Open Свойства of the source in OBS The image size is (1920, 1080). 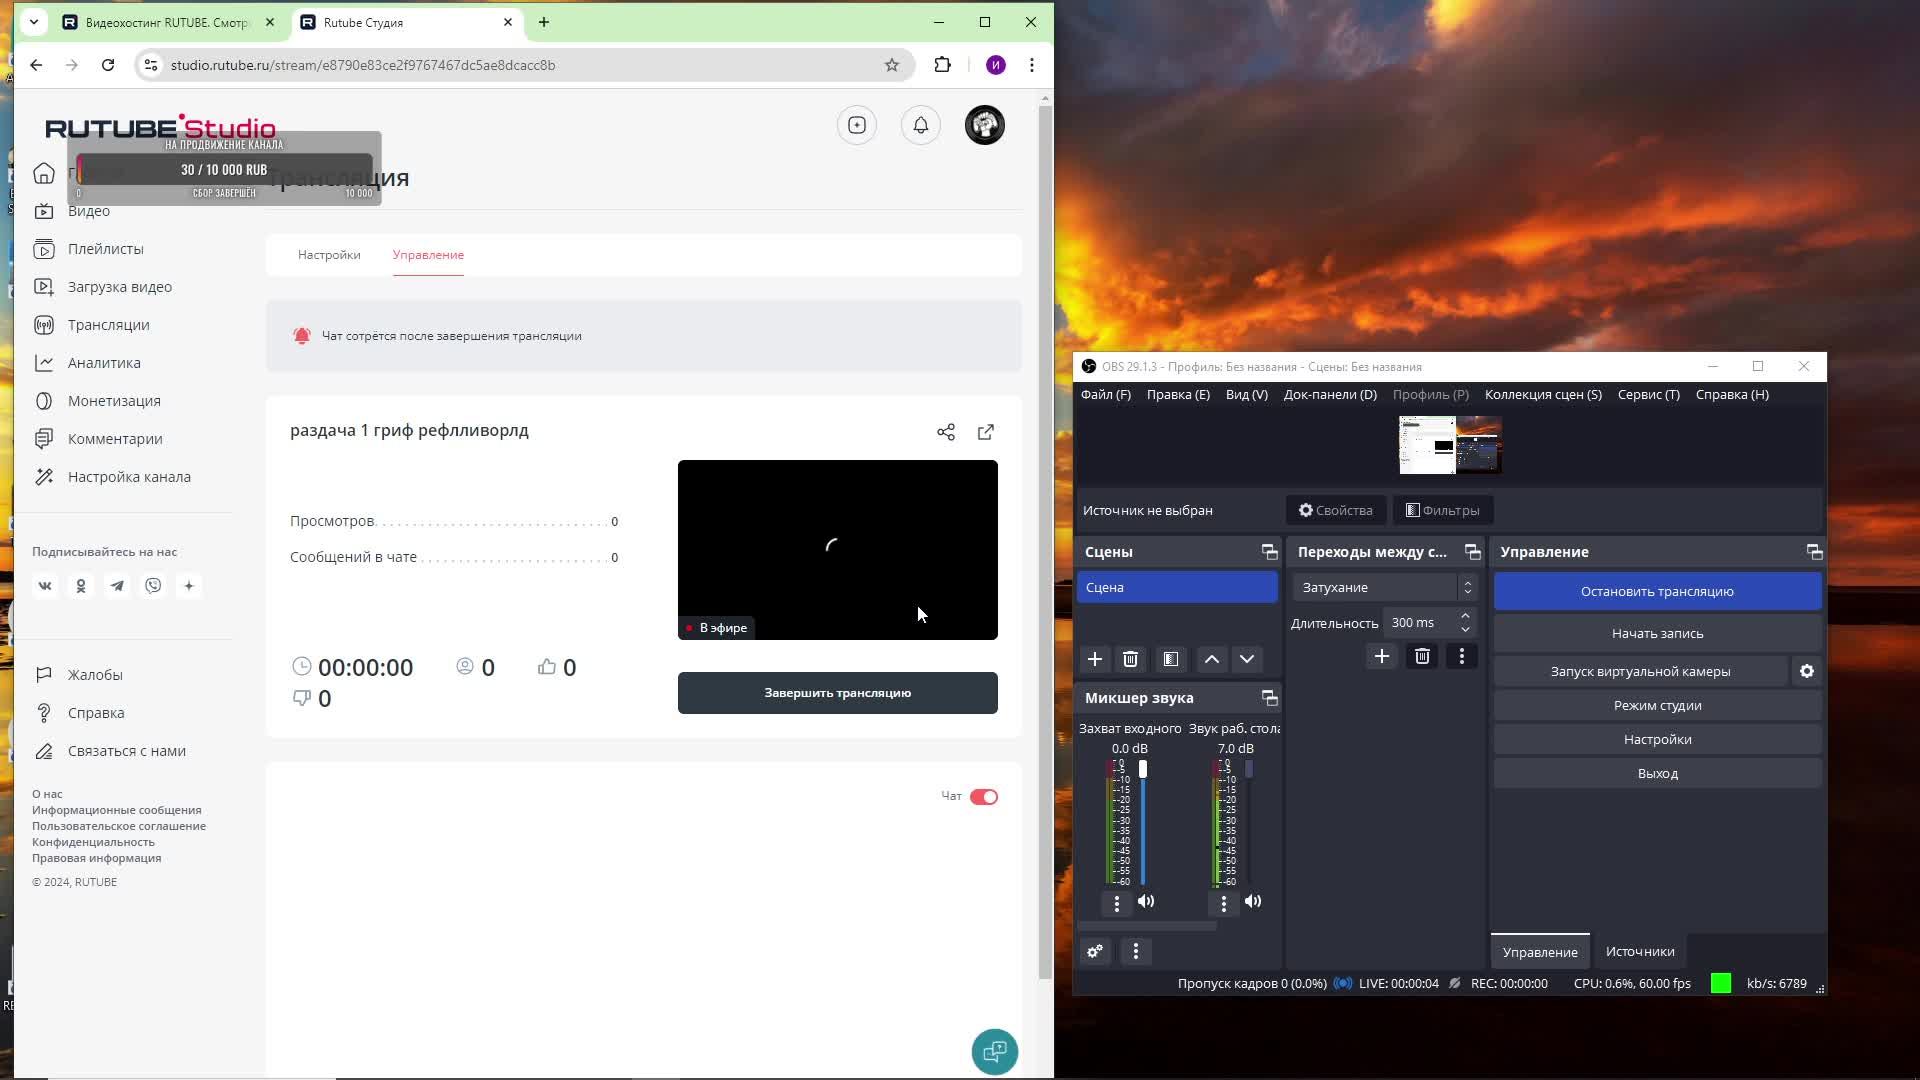[x=1336, y=511]
